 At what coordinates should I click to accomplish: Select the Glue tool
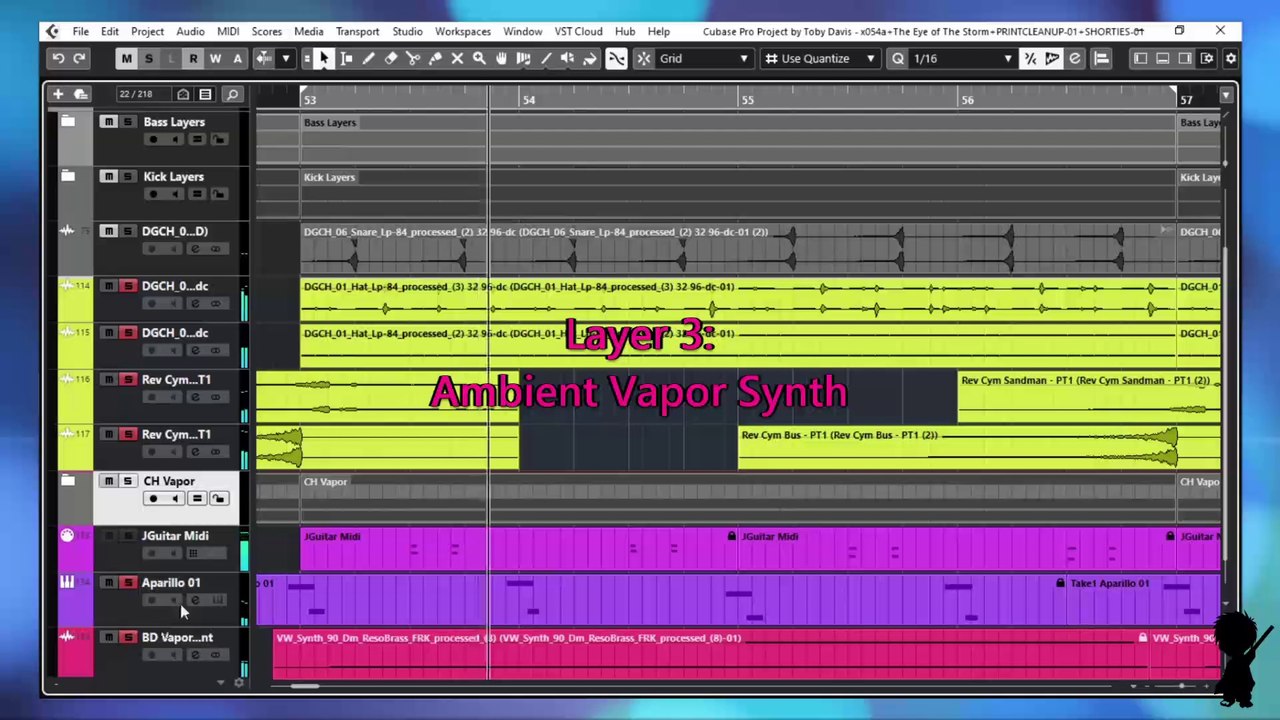[x=435, y=59]
